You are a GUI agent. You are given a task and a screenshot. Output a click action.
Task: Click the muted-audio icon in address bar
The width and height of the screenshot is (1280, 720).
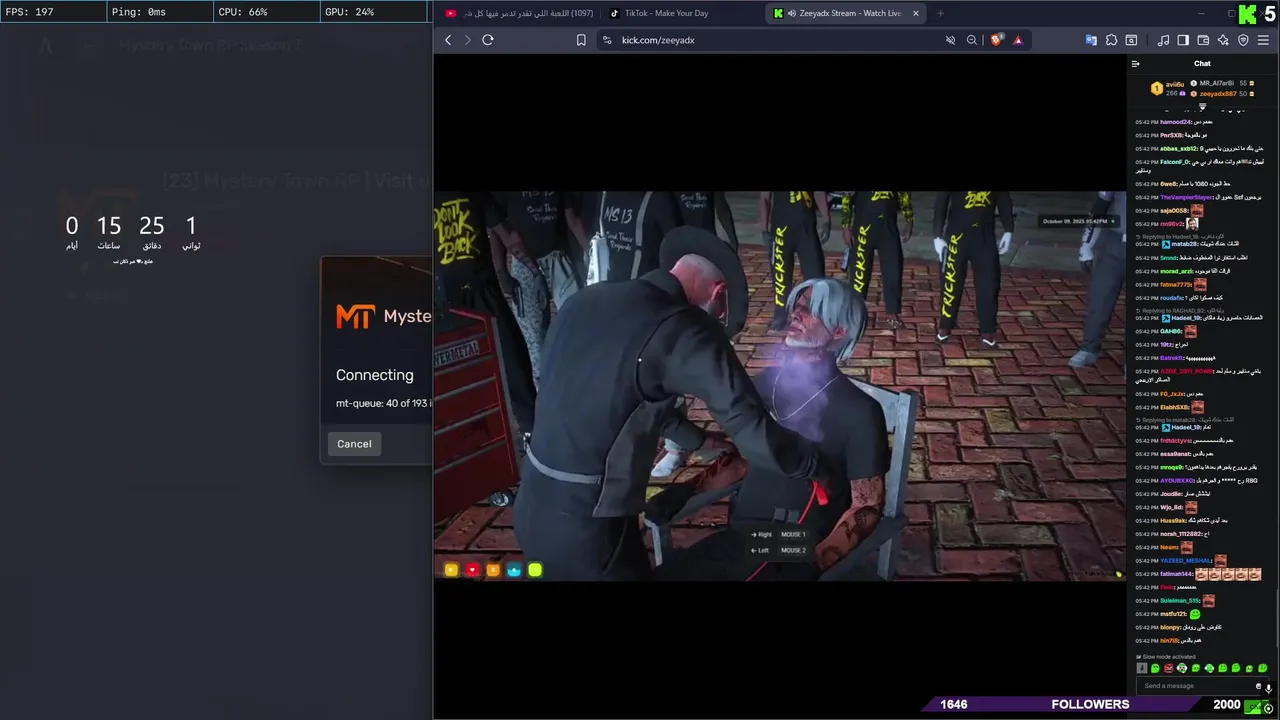[x=951, y=40]
